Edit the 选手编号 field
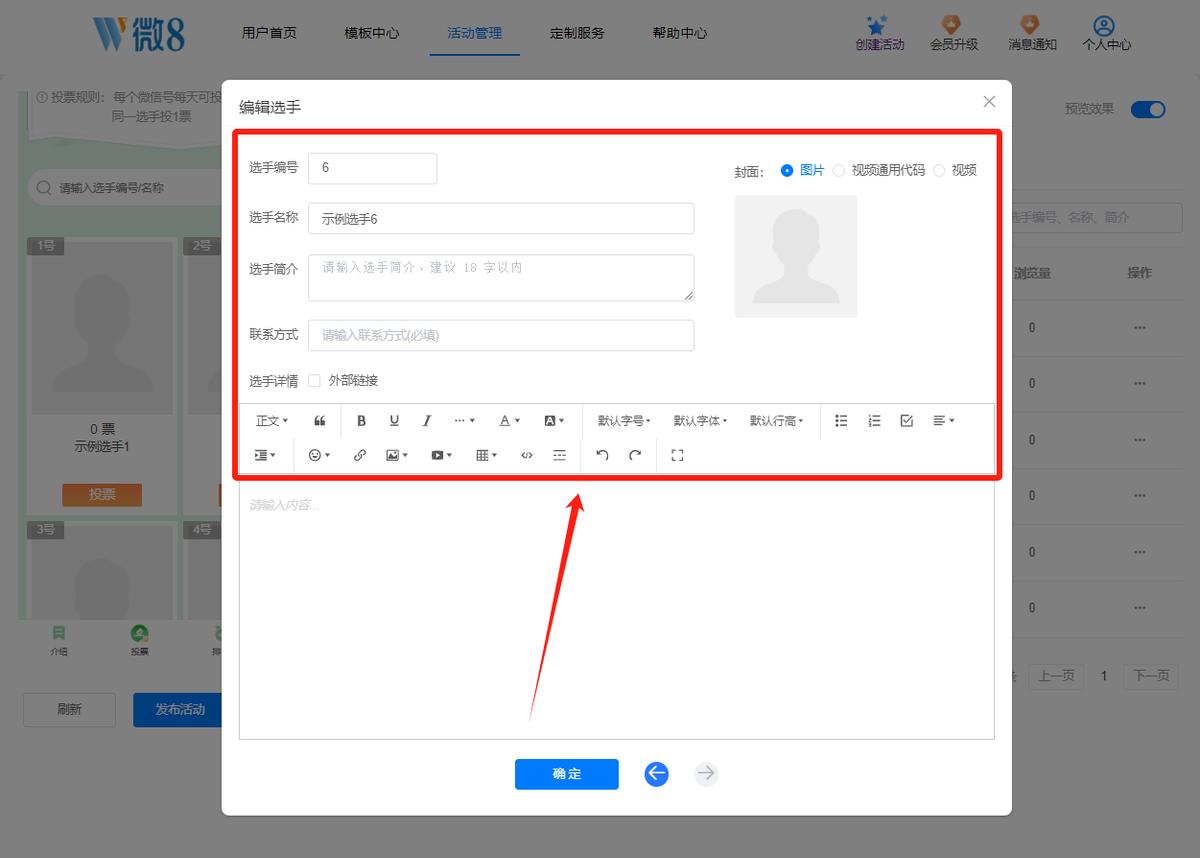The image size is (1200, 858). coord(373,168)
